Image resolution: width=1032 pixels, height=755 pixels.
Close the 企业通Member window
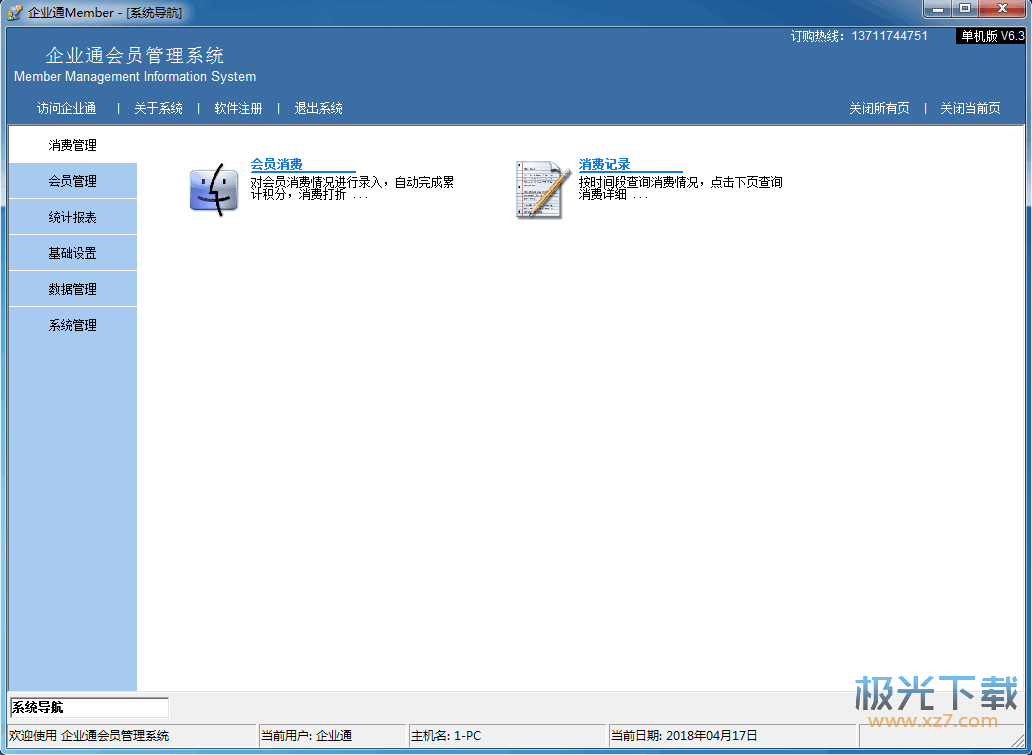tap(1002, 9)
